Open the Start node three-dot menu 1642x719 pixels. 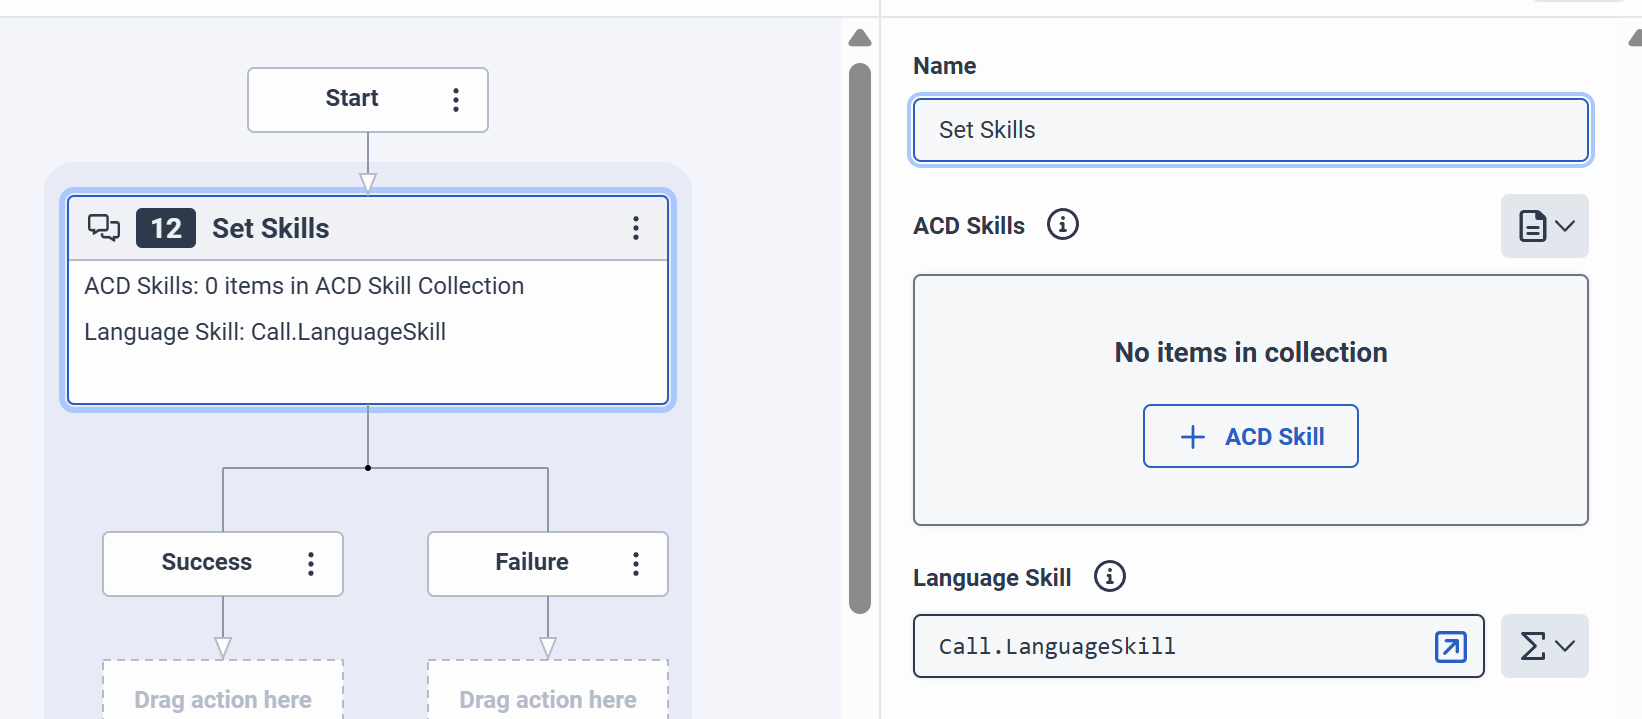[x=456, y=99]
